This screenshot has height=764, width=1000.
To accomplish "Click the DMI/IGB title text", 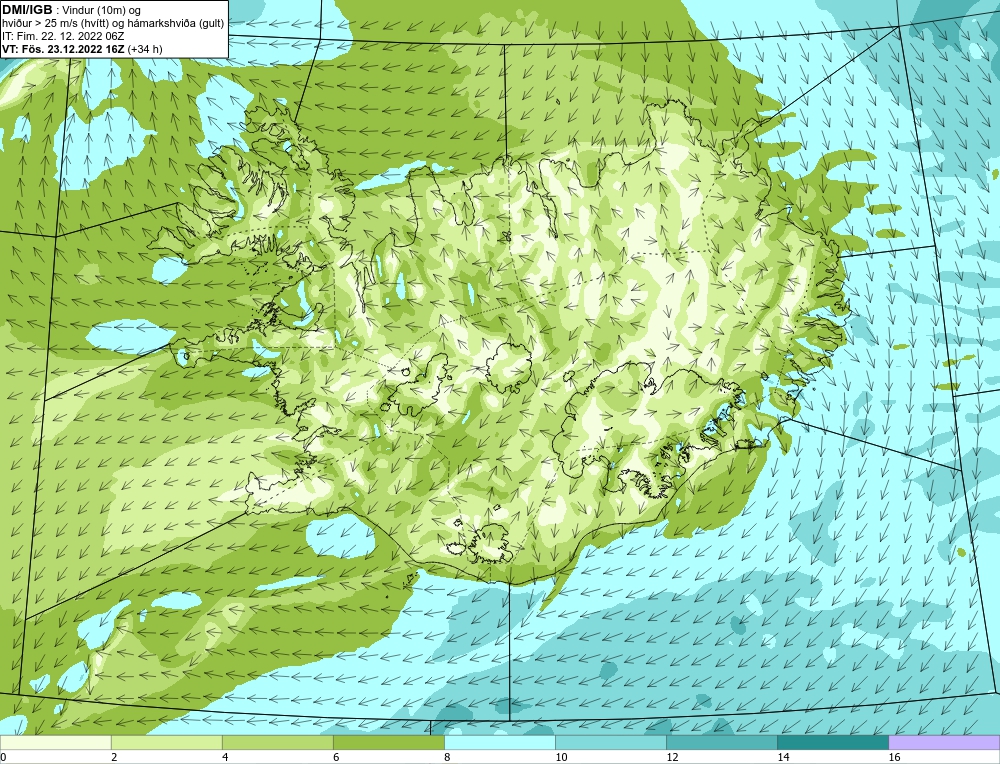I will coord(27,10).
